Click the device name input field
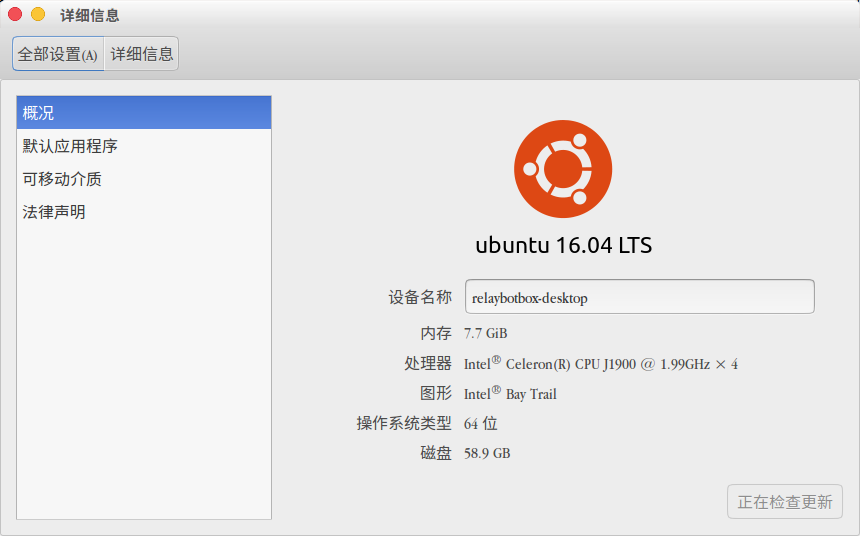Image resolution: width=860 pixels, height=536 pixels. (640, 297)
